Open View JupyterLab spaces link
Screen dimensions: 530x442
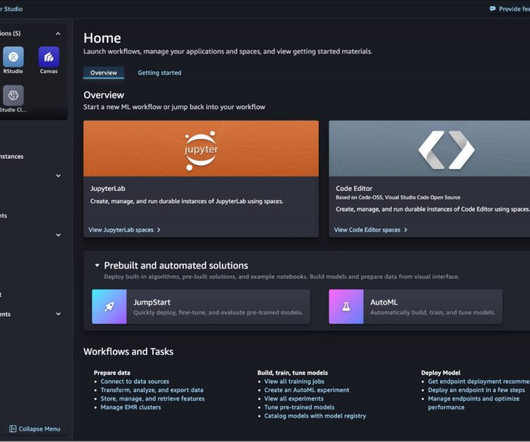(124, 230)
